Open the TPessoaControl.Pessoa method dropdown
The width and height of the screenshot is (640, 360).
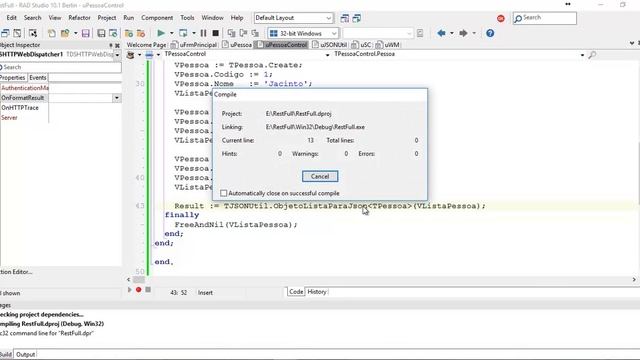[x=582, y=55]
